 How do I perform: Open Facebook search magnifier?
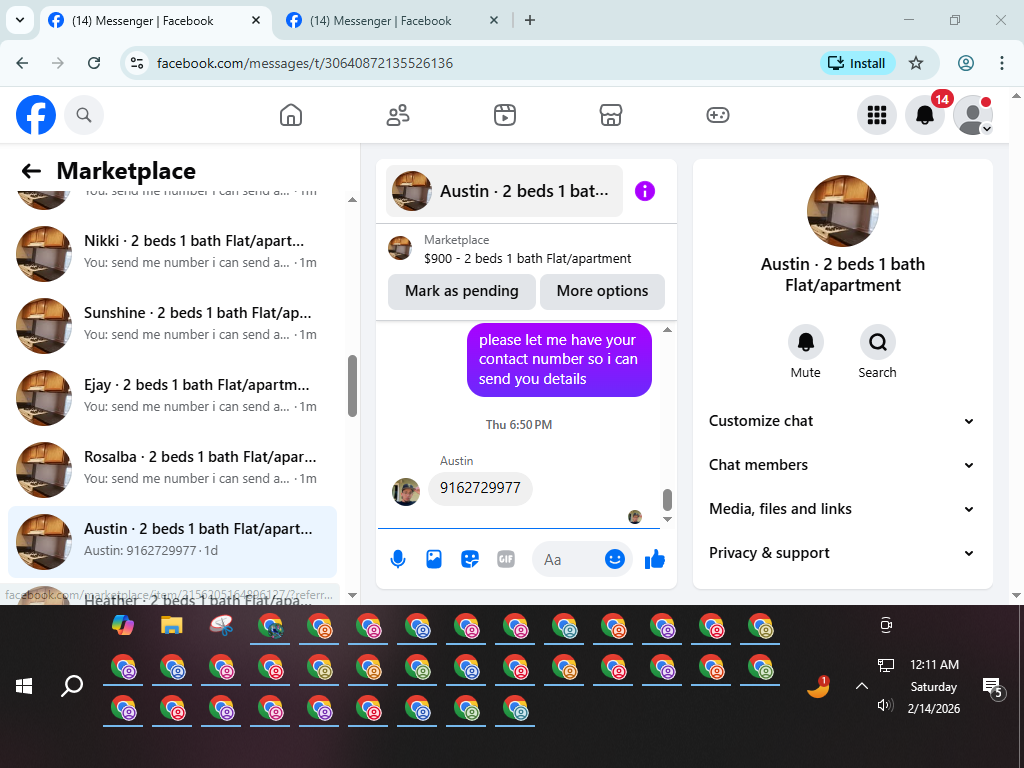[84, 115]
